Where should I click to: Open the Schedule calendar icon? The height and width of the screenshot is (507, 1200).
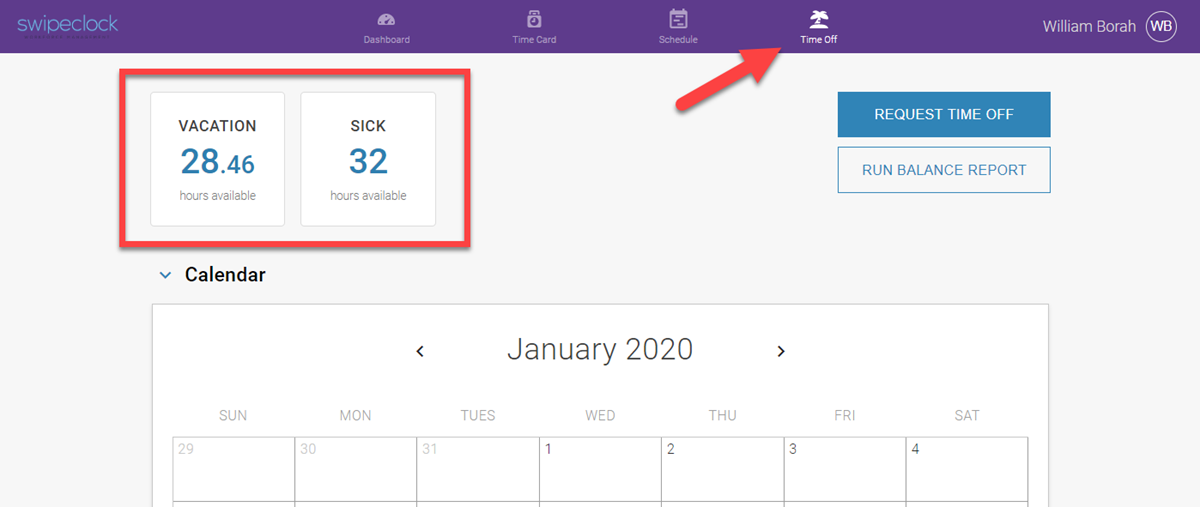coord(678,19)
